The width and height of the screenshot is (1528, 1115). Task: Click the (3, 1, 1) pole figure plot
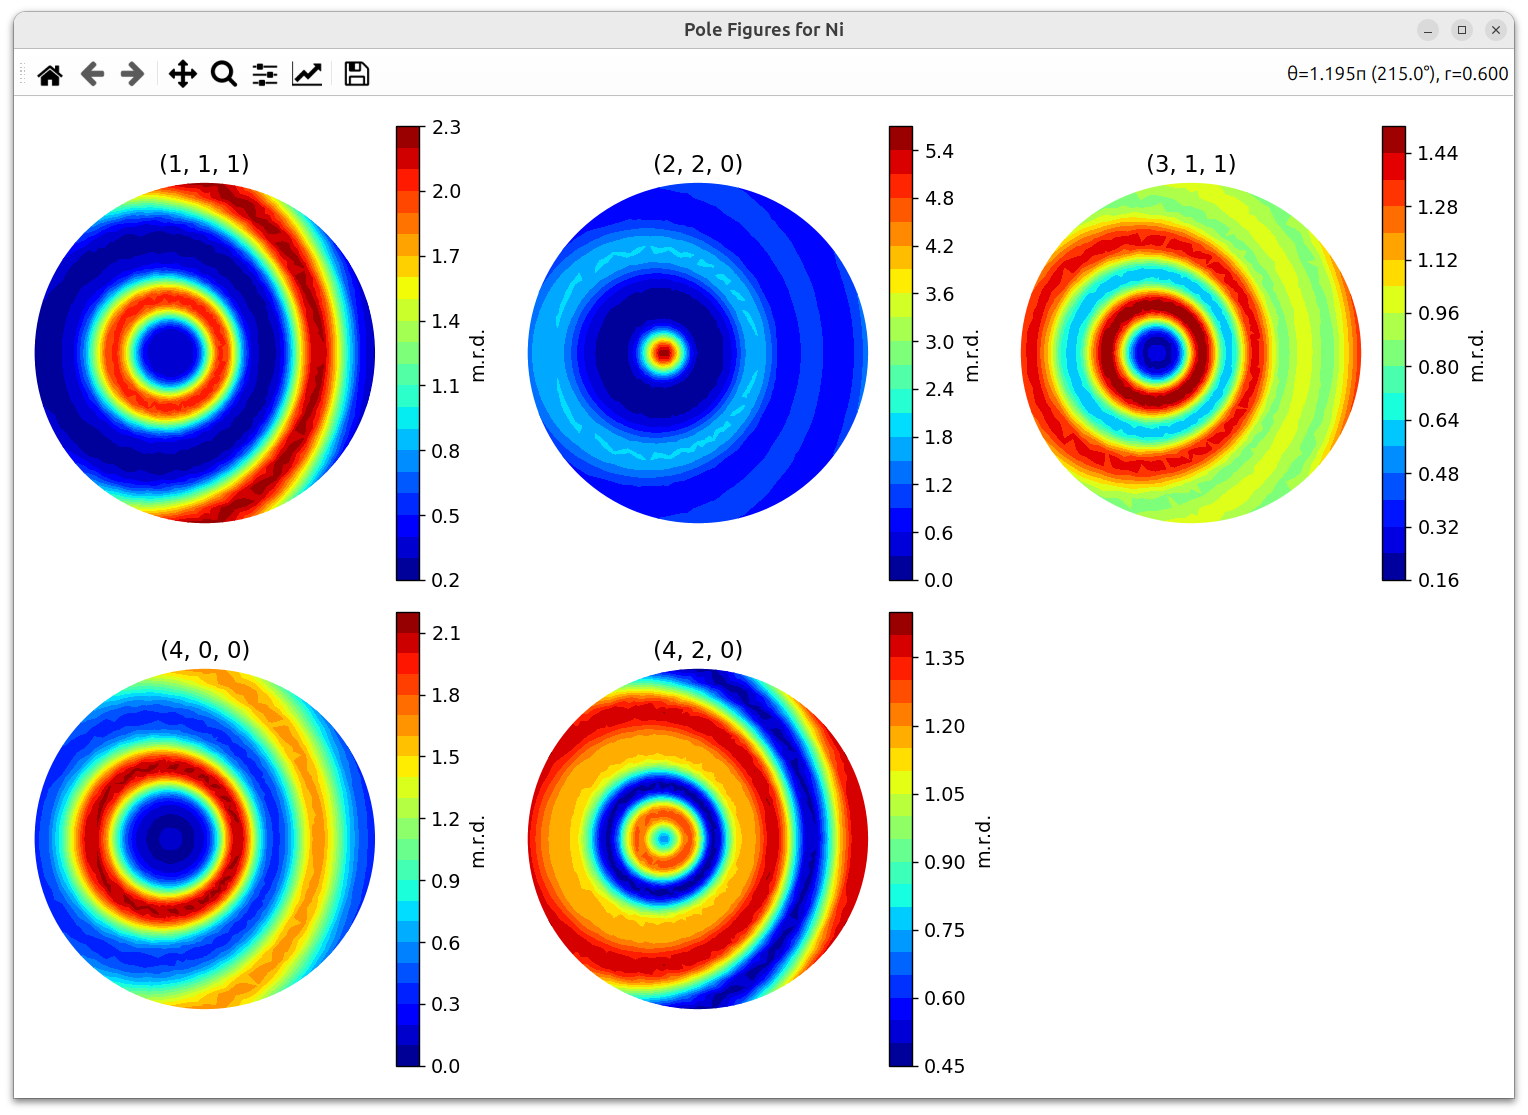coord(1191,353)
